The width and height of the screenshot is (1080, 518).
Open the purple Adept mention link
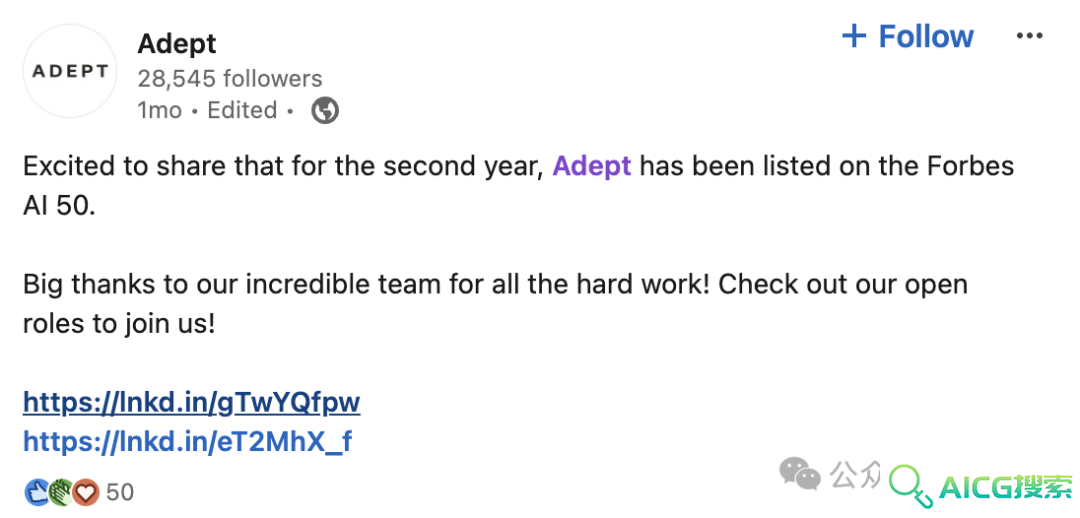[x=592, y=167]
